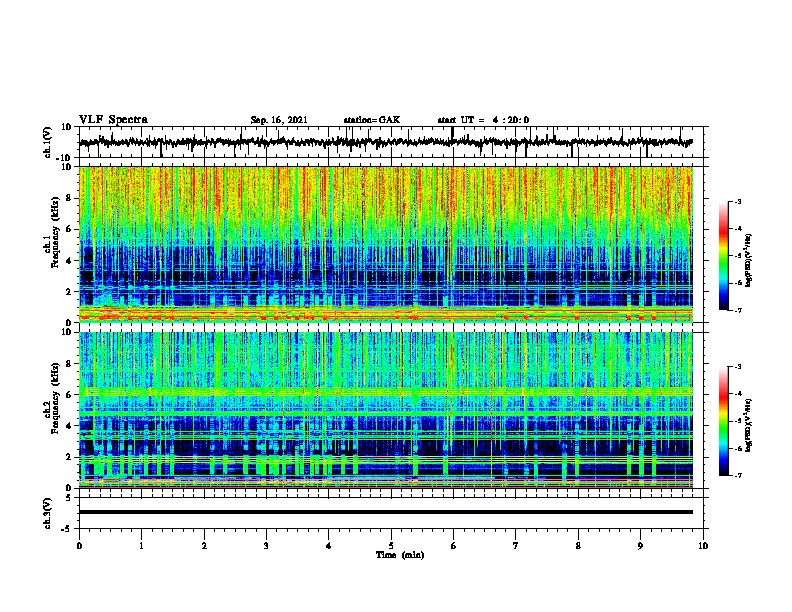This screenshot has width=792, height=612.
Task: Click the "Time (min)" x-axis label
Action: coord(400,555)
